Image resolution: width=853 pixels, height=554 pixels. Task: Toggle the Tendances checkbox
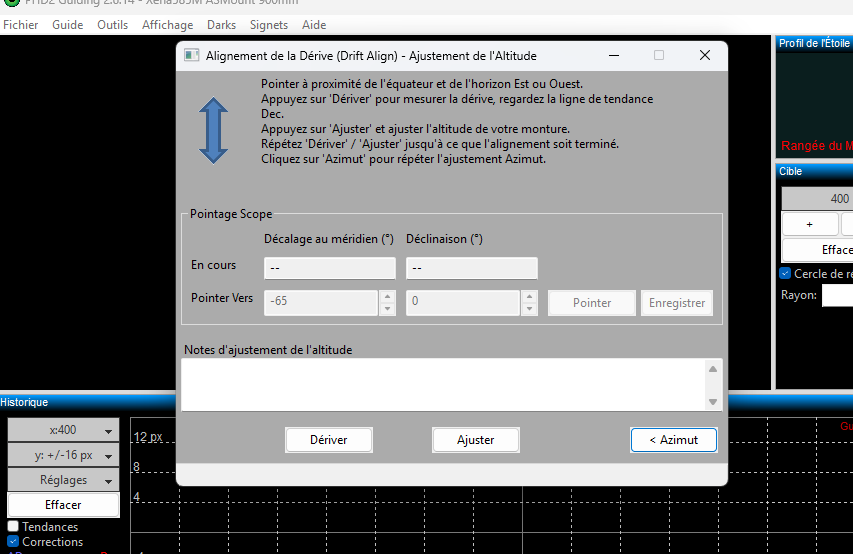coord(13,526)
